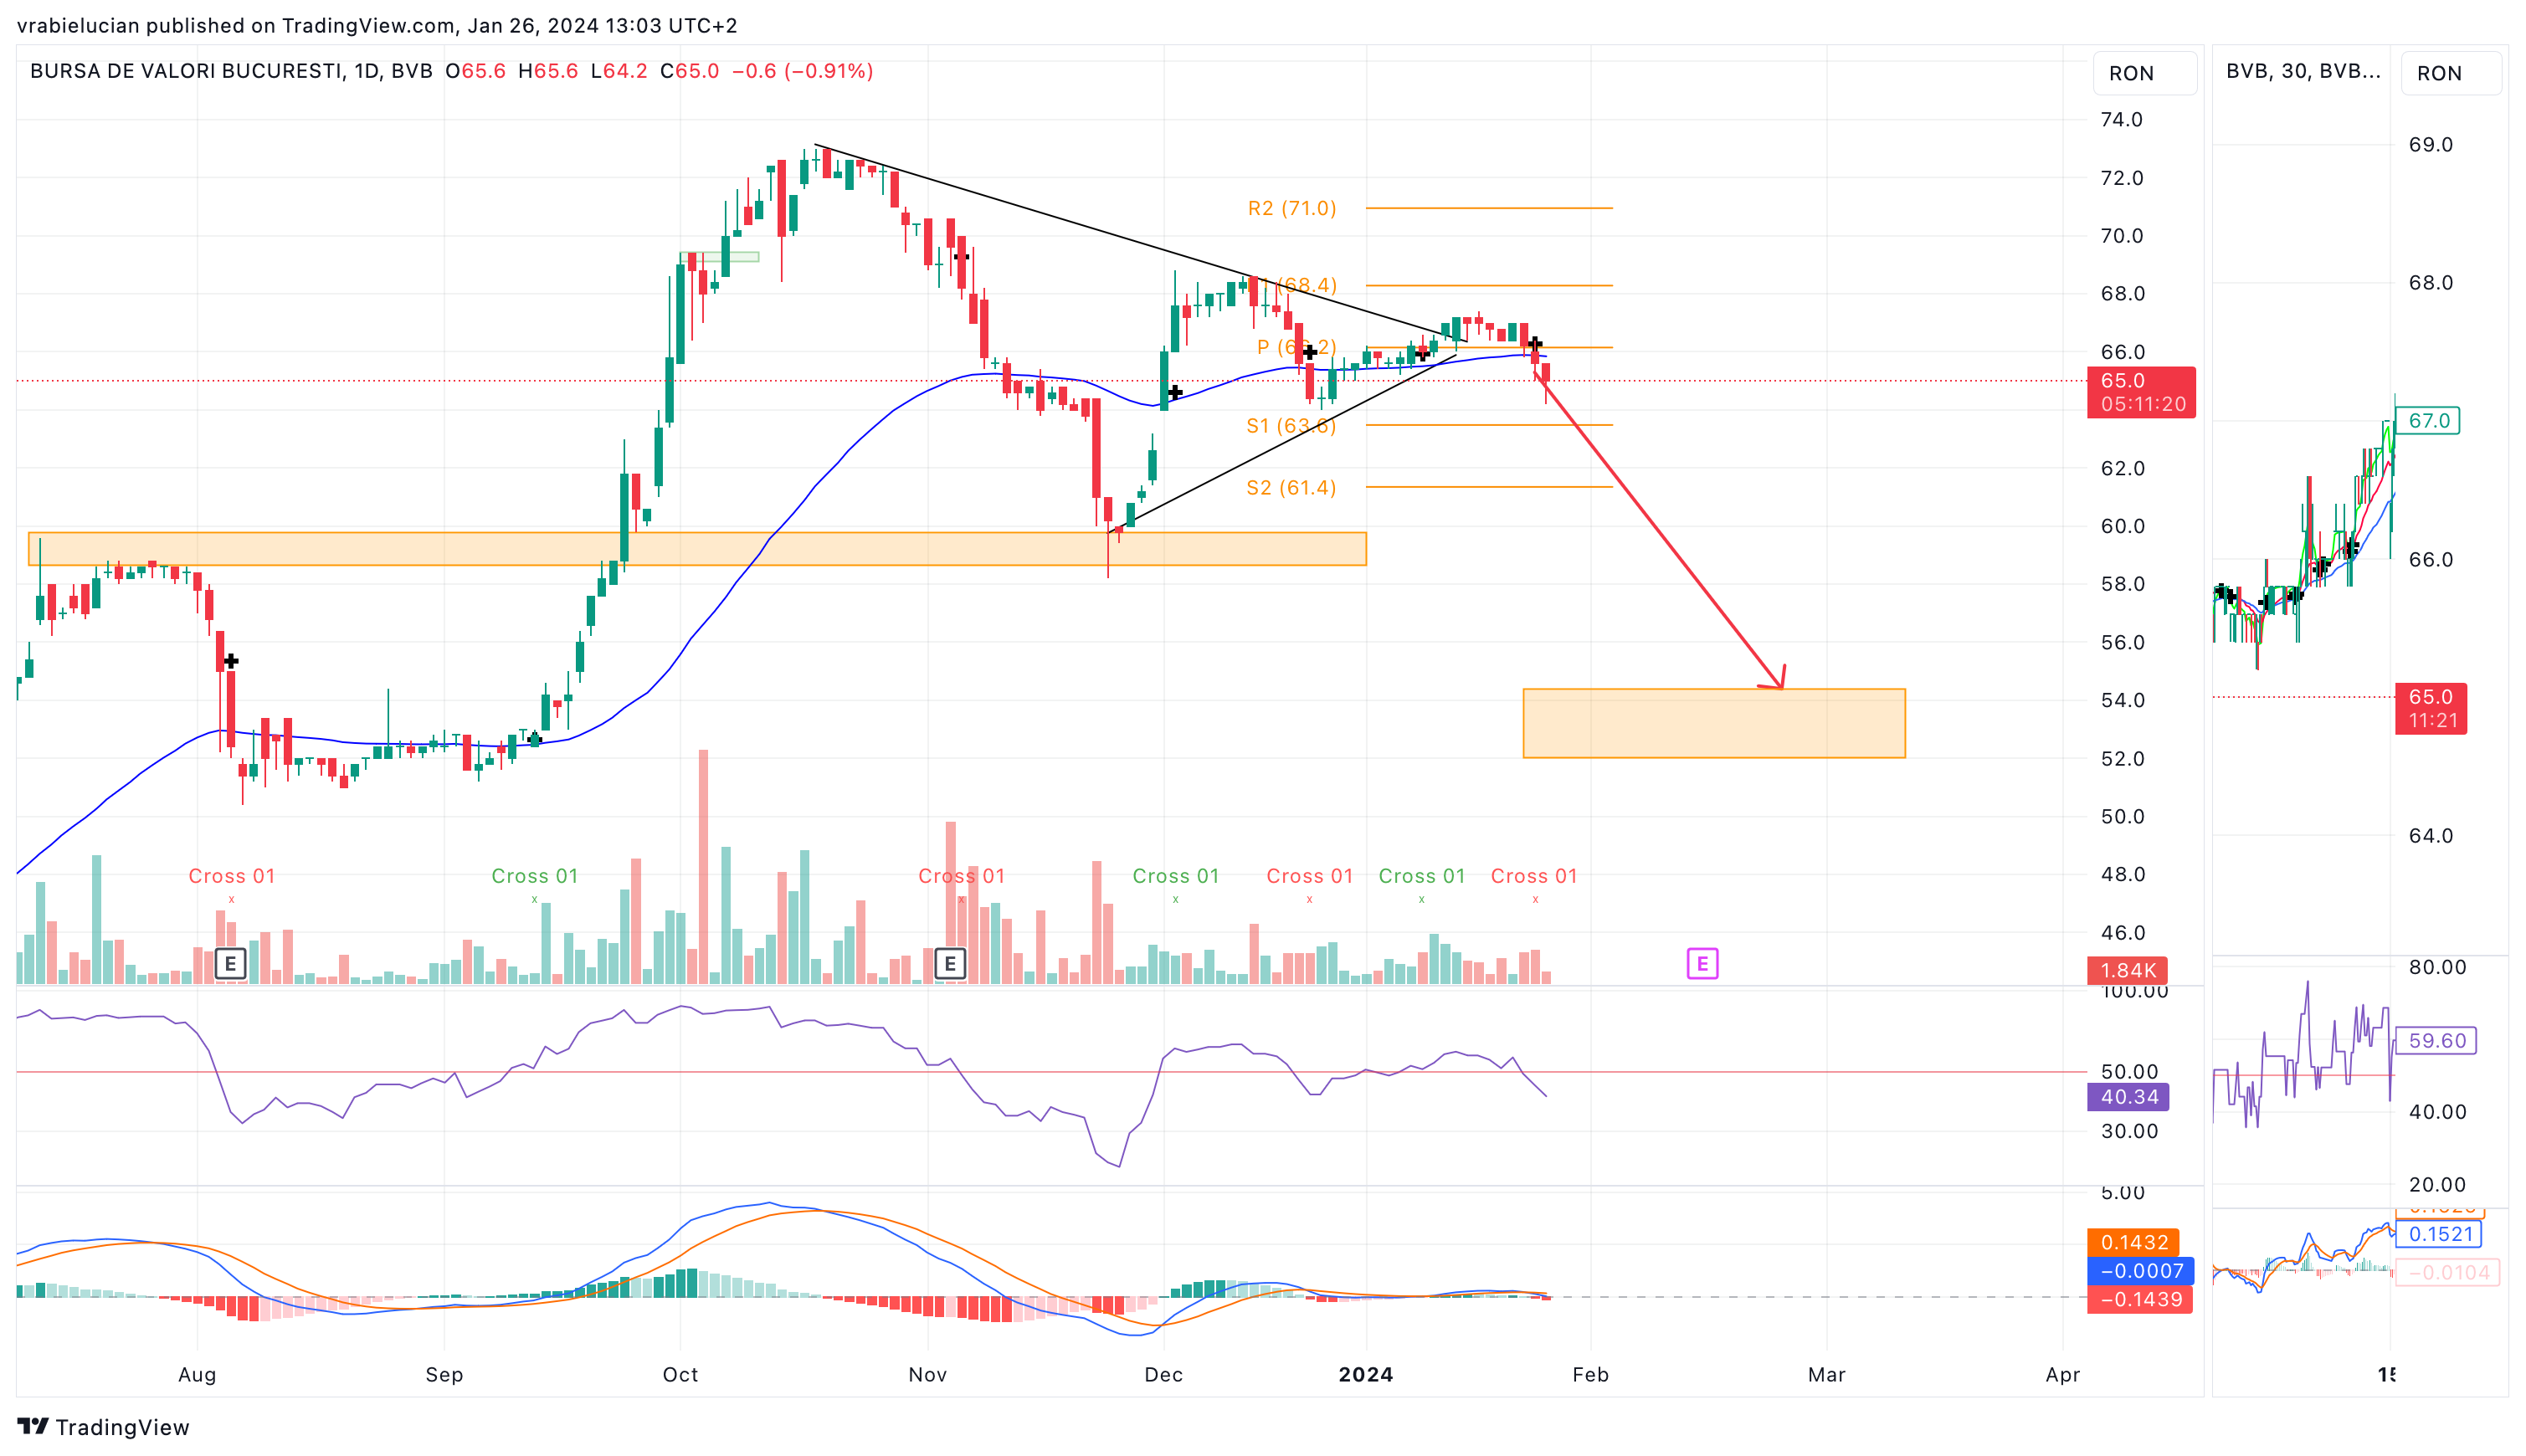Click the H65.6 high value in the header

tap(548, 71)
